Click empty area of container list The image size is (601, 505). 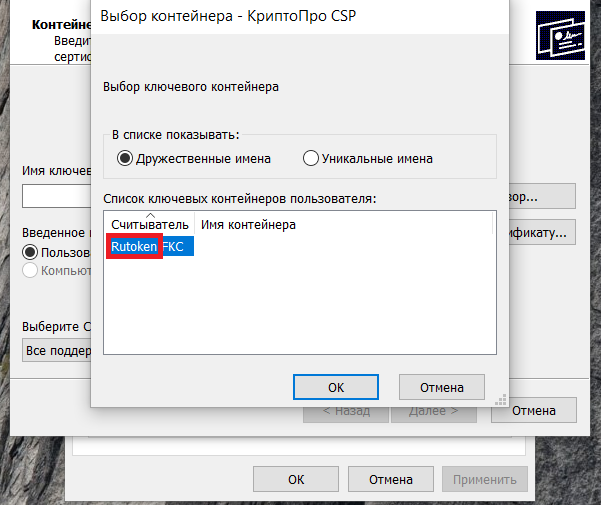pos(300,307)
